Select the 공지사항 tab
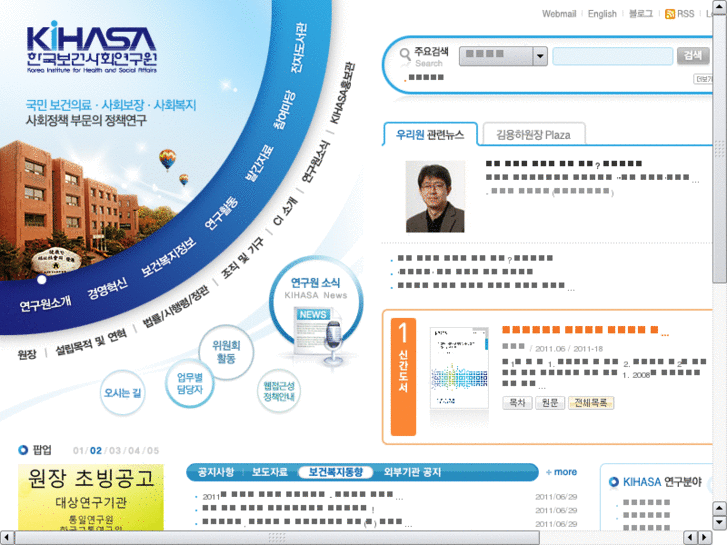Screen dimensions: 727x545 point(216,472)
